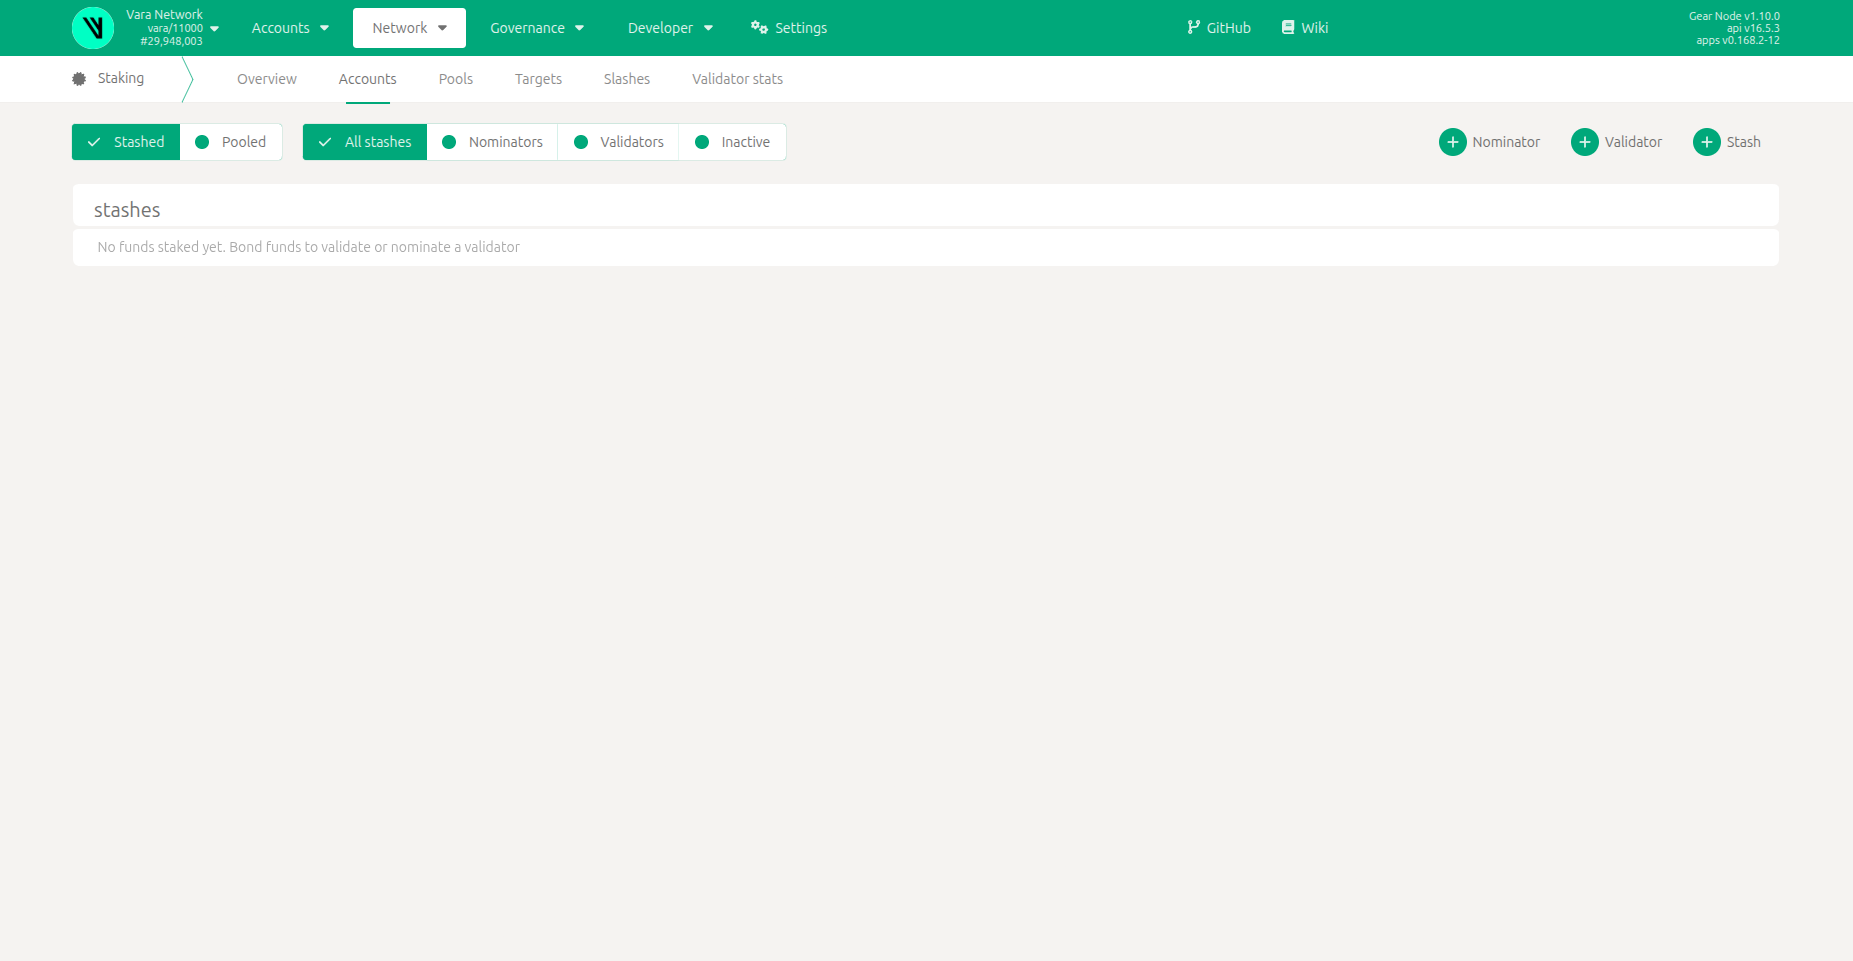Viewport: 1853px width, 961px height.
Task: Filter stashes by Inactive
Action: coord(732,142)
